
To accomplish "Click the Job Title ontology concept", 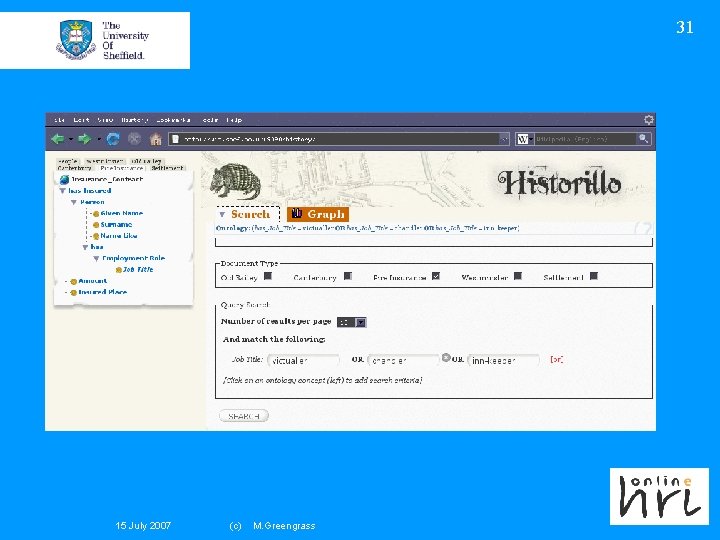I will tap(138, 270).
